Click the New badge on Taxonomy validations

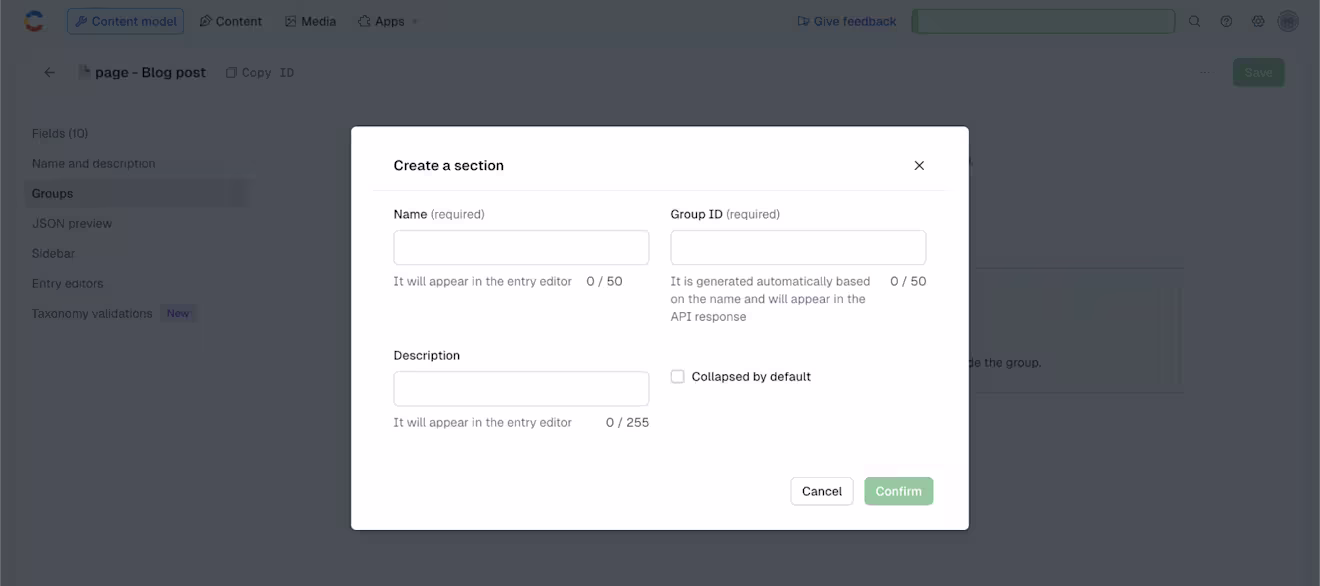[178, 313]
